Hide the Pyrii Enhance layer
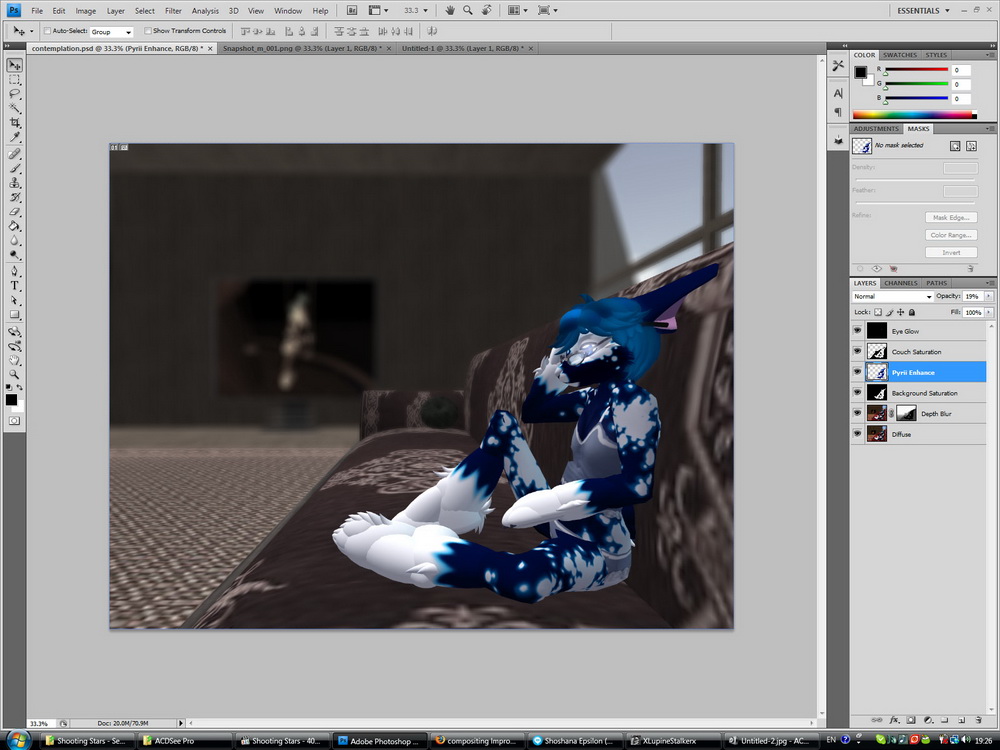Viewport: 1000px width, 750px height. pos(857,372)
